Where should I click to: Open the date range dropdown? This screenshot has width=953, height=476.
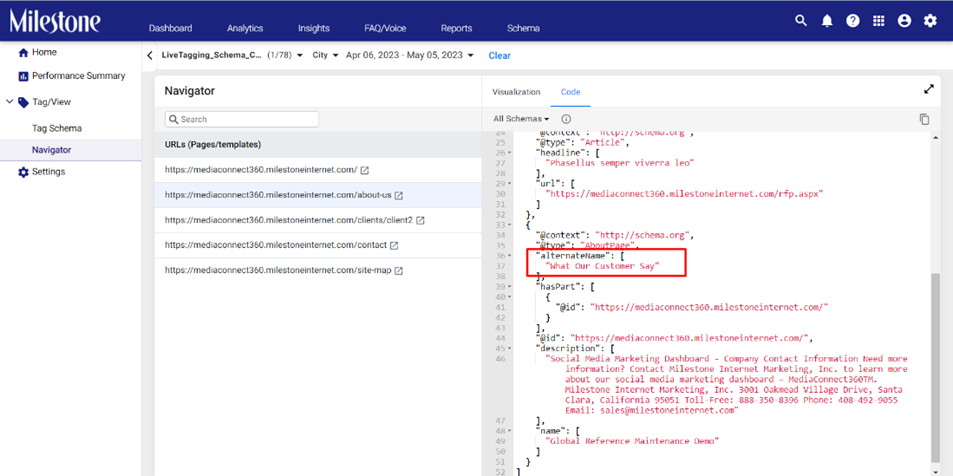click(410, 55)
